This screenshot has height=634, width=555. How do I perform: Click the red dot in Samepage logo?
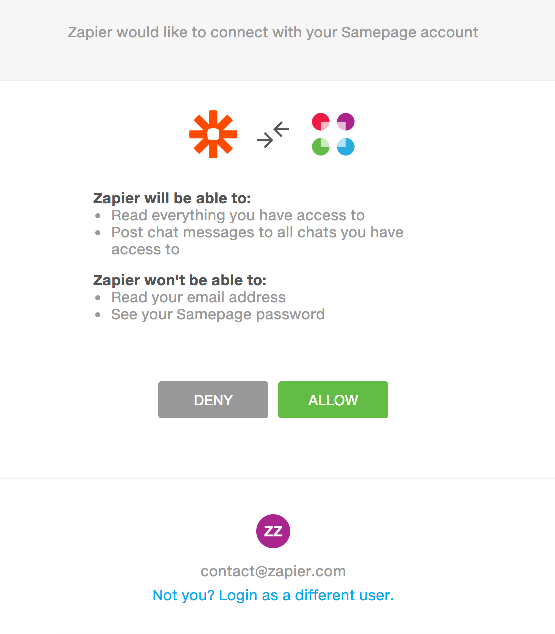pyautogui.click(x=321, y=122)
